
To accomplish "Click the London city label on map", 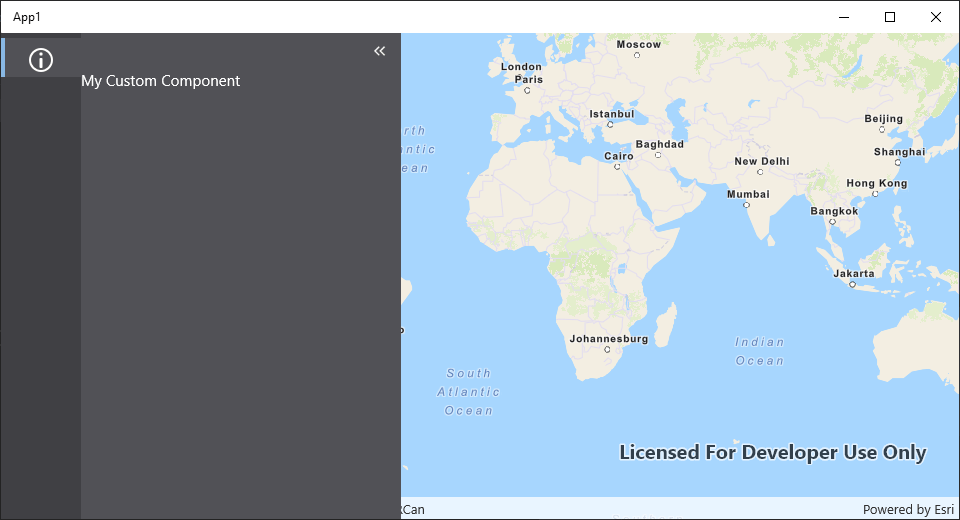I will (x=521, y=67).
